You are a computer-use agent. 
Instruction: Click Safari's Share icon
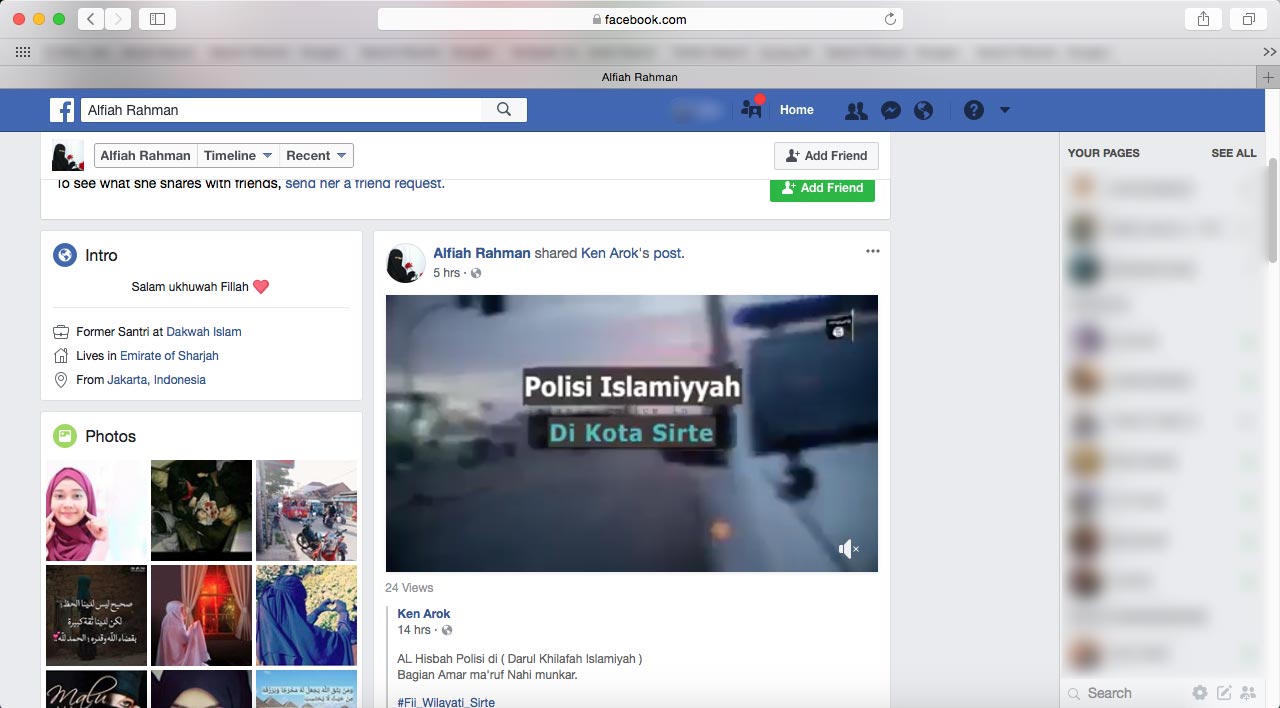coord(1203,19)
